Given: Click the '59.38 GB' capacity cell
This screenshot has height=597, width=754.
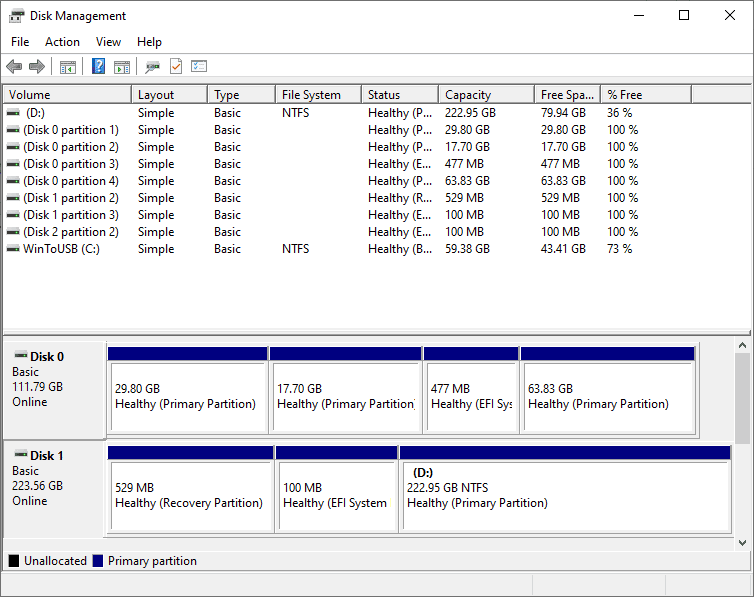Looking at the screenshot, I should coord(467,249).
